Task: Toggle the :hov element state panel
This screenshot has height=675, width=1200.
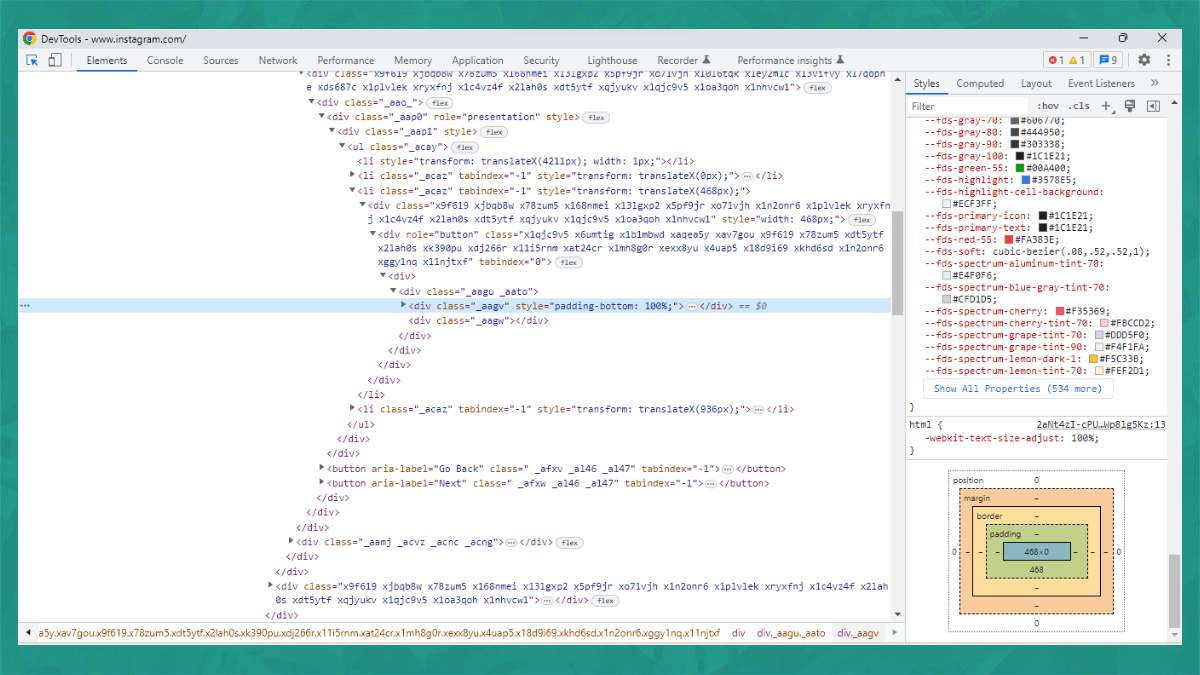Action: 1047,106
